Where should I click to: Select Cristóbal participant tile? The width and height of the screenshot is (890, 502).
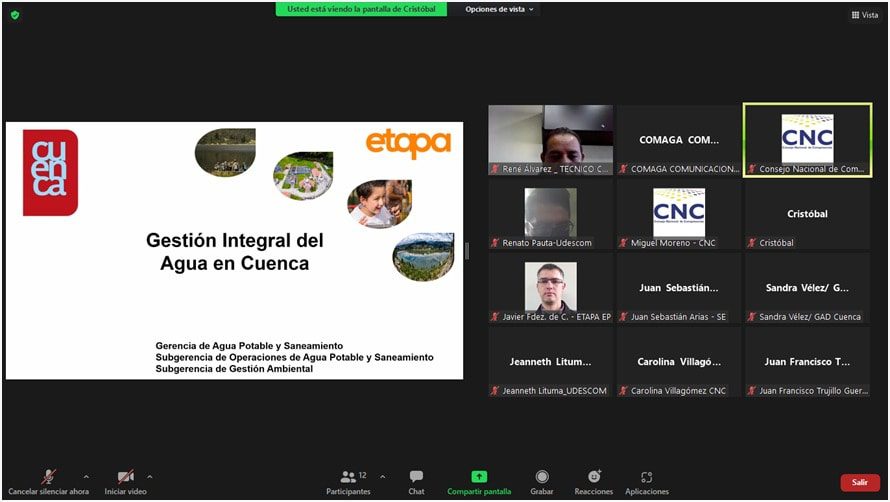click(808, 214)
